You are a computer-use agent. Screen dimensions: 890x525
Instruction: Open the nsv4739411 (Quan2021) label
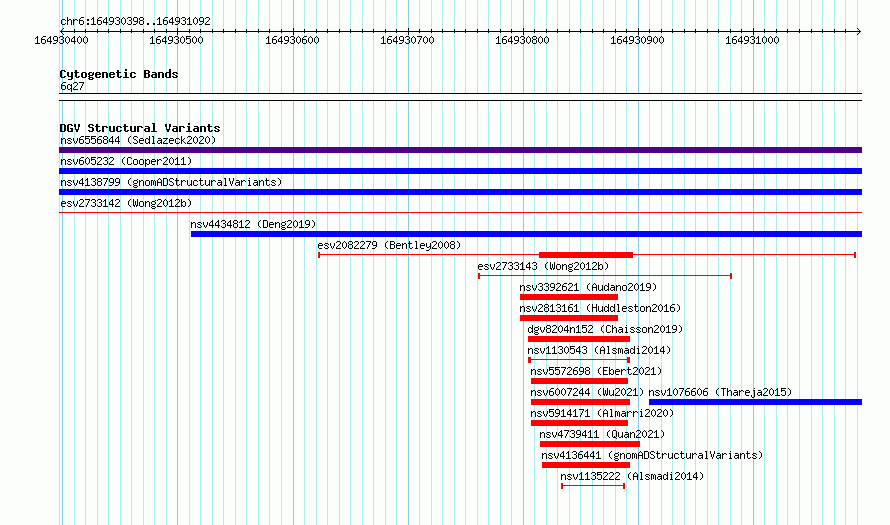(x=602, y=434)
